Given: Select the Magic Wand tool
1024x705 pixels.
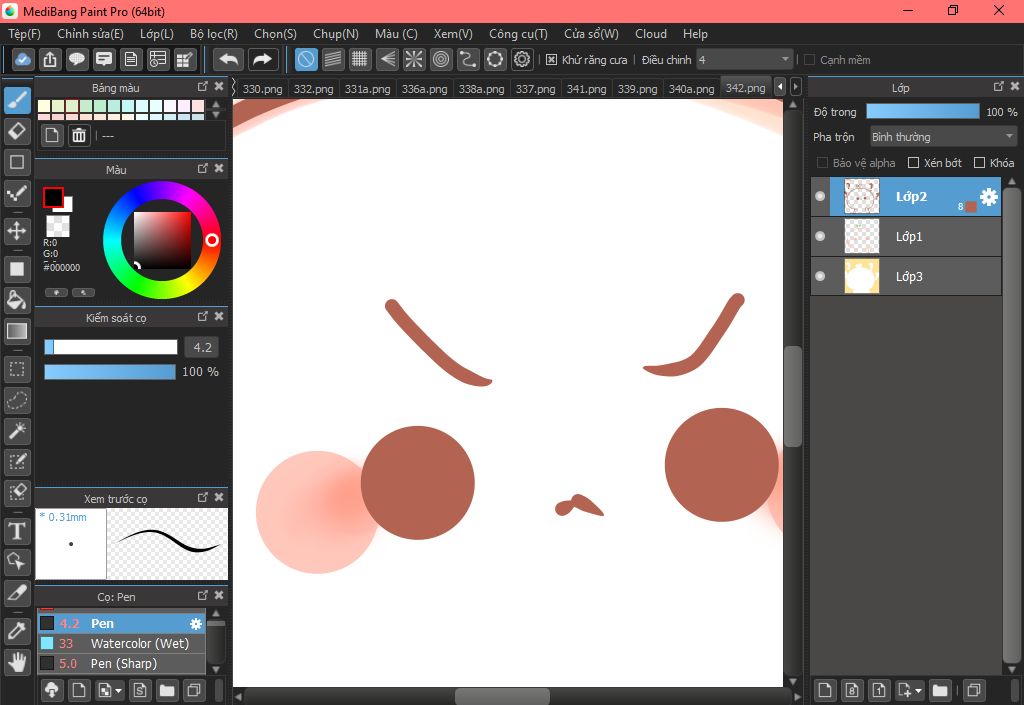Looking at the screenshot, I should pos(18,431).
